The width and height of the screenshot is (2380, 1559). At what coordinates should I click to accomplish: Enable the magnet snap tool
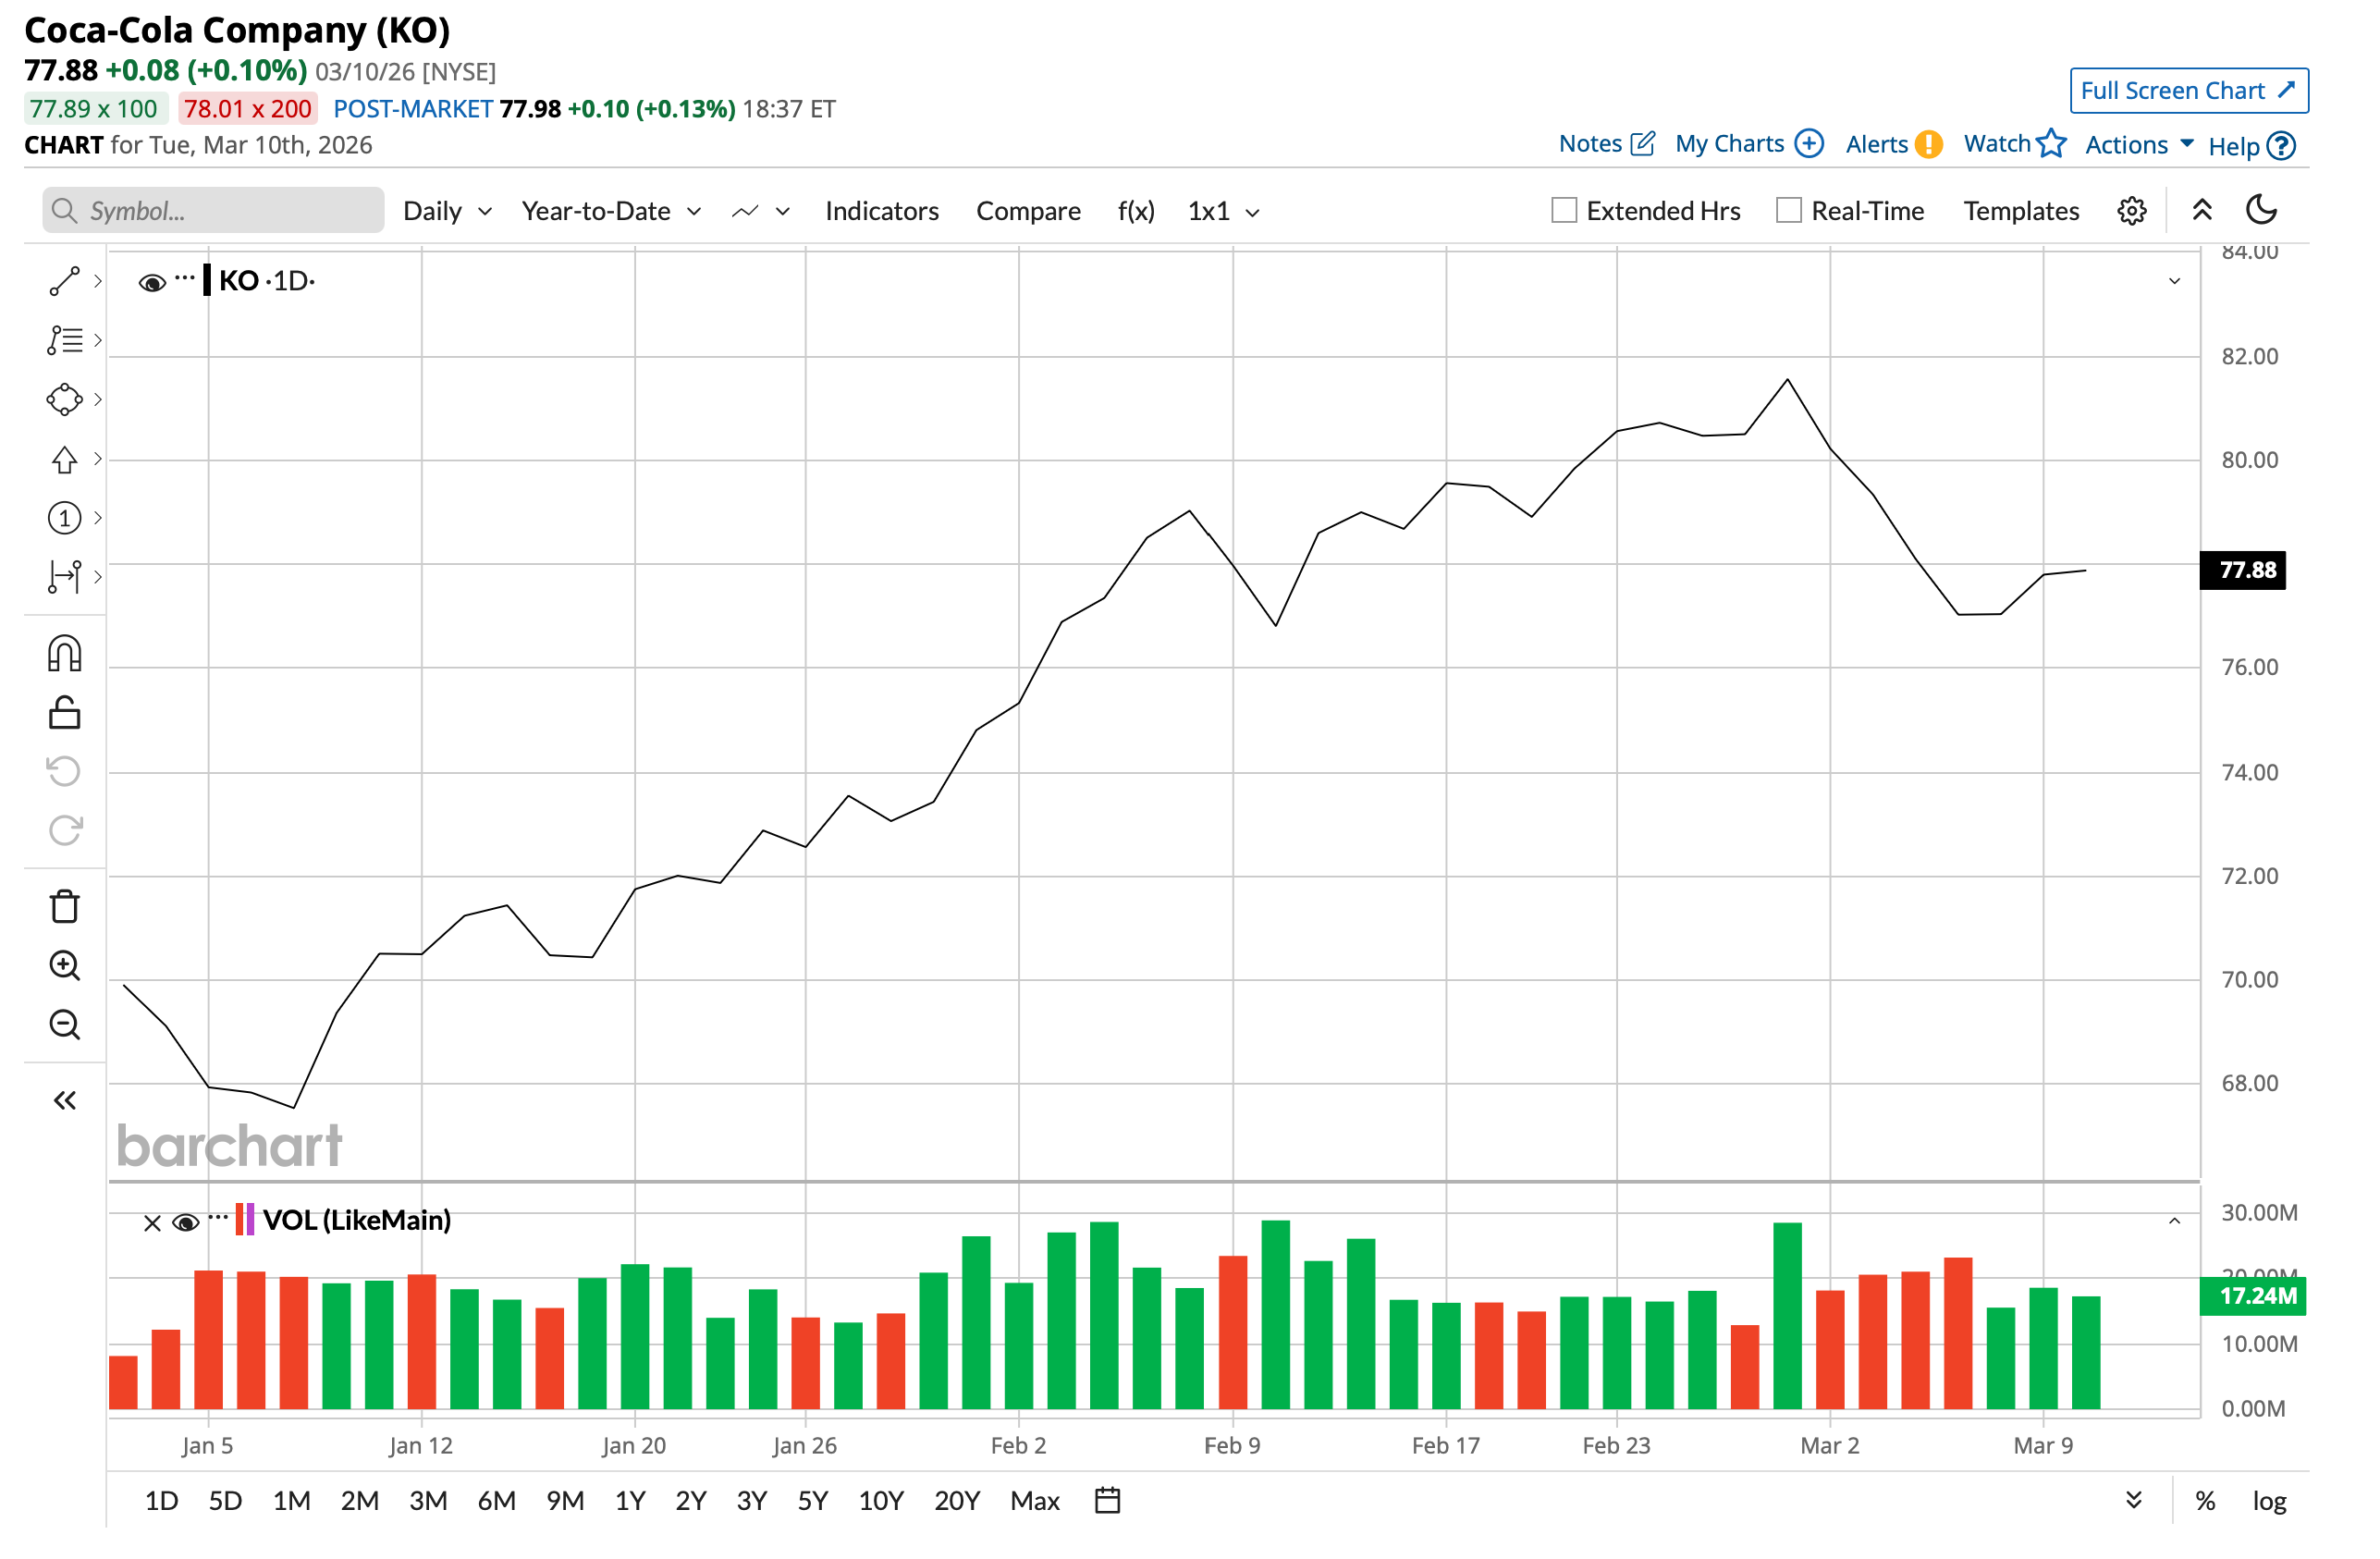pos(64,655)
